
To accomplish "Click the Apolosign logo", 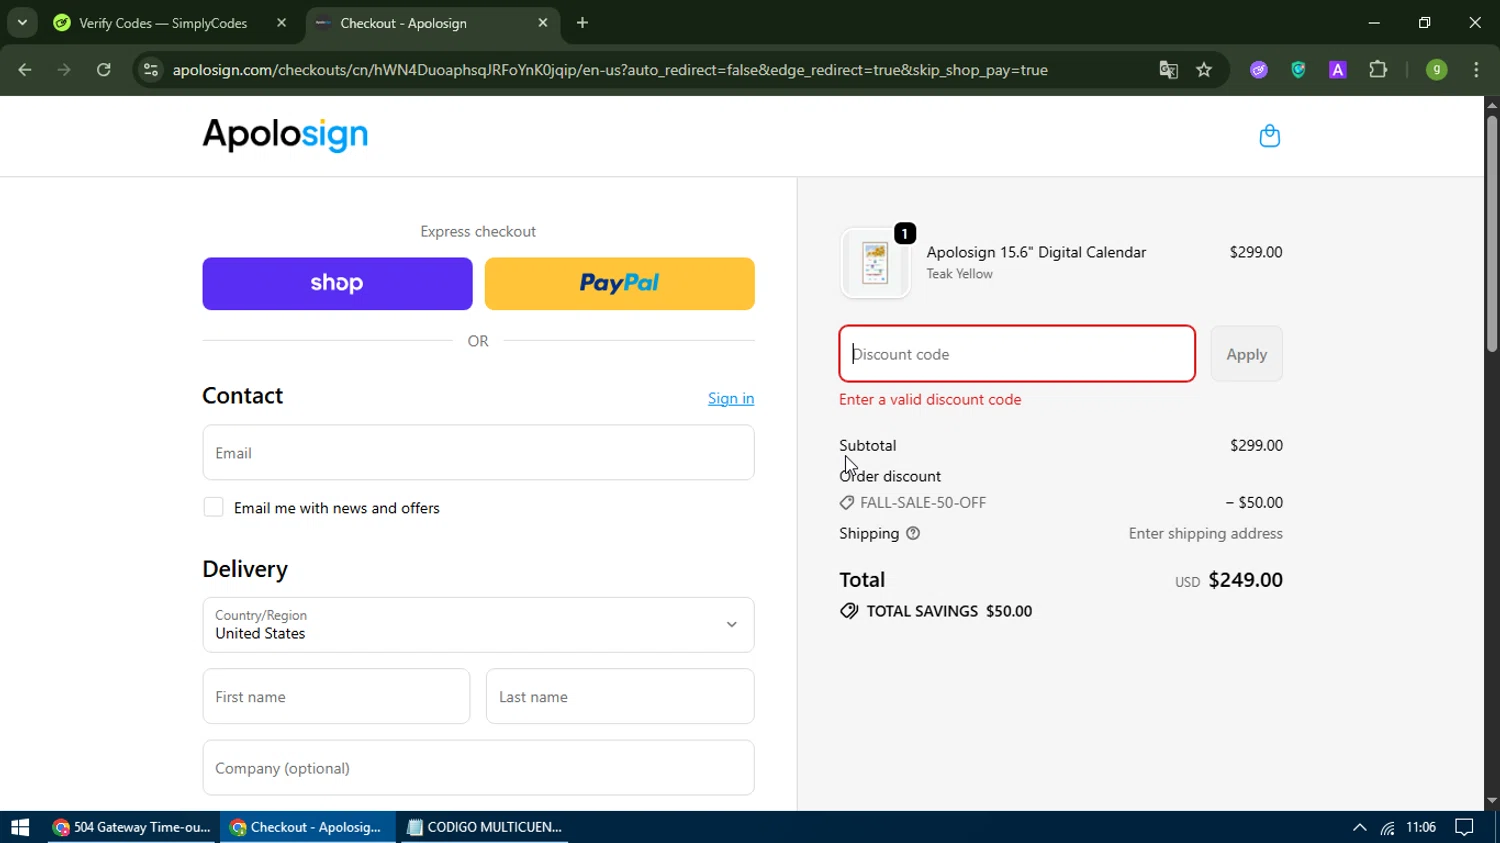I will tap(285, 134).
